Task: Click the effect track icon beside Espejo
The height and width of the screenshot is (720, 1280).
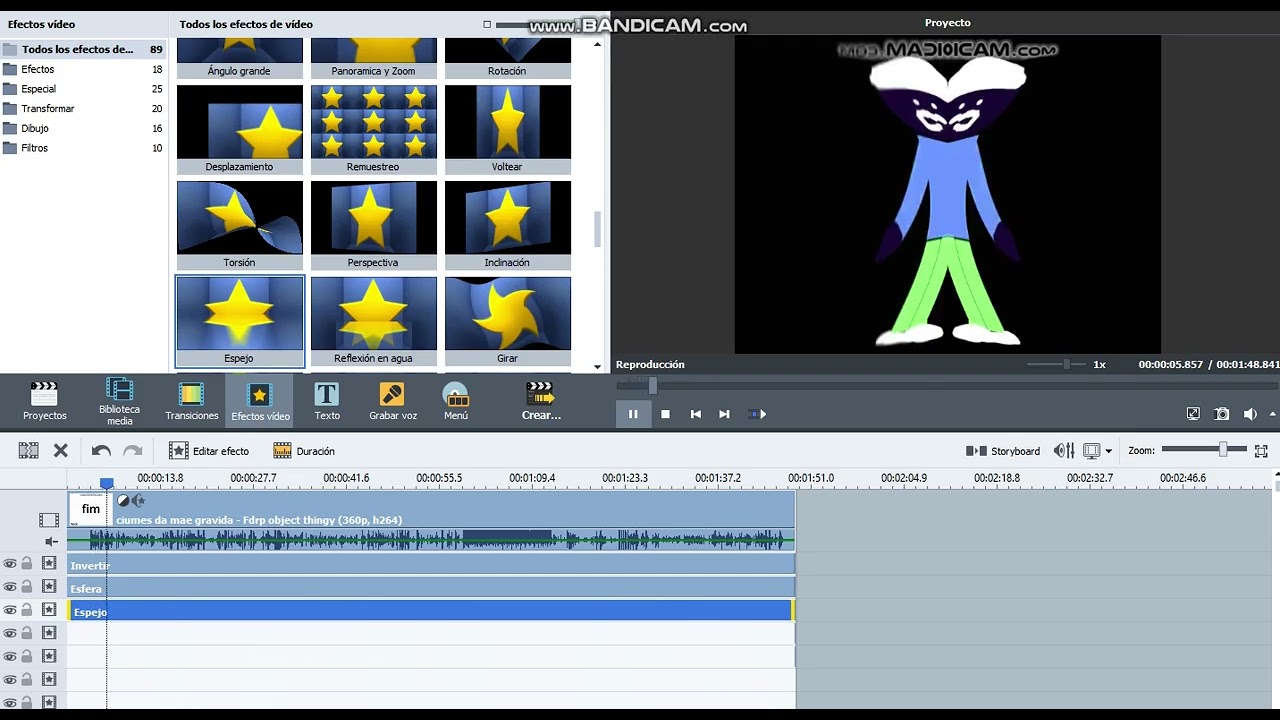Action: coord(48,610)
